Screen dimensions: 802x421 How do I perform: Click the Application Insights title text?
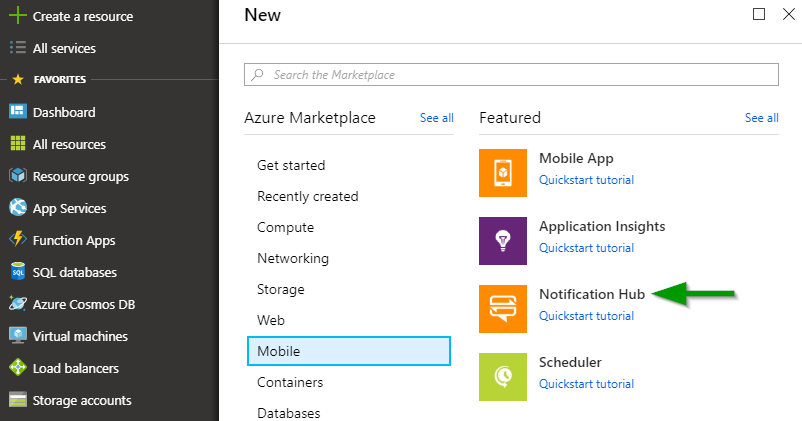pyautogui.click(x=602, y=227)
